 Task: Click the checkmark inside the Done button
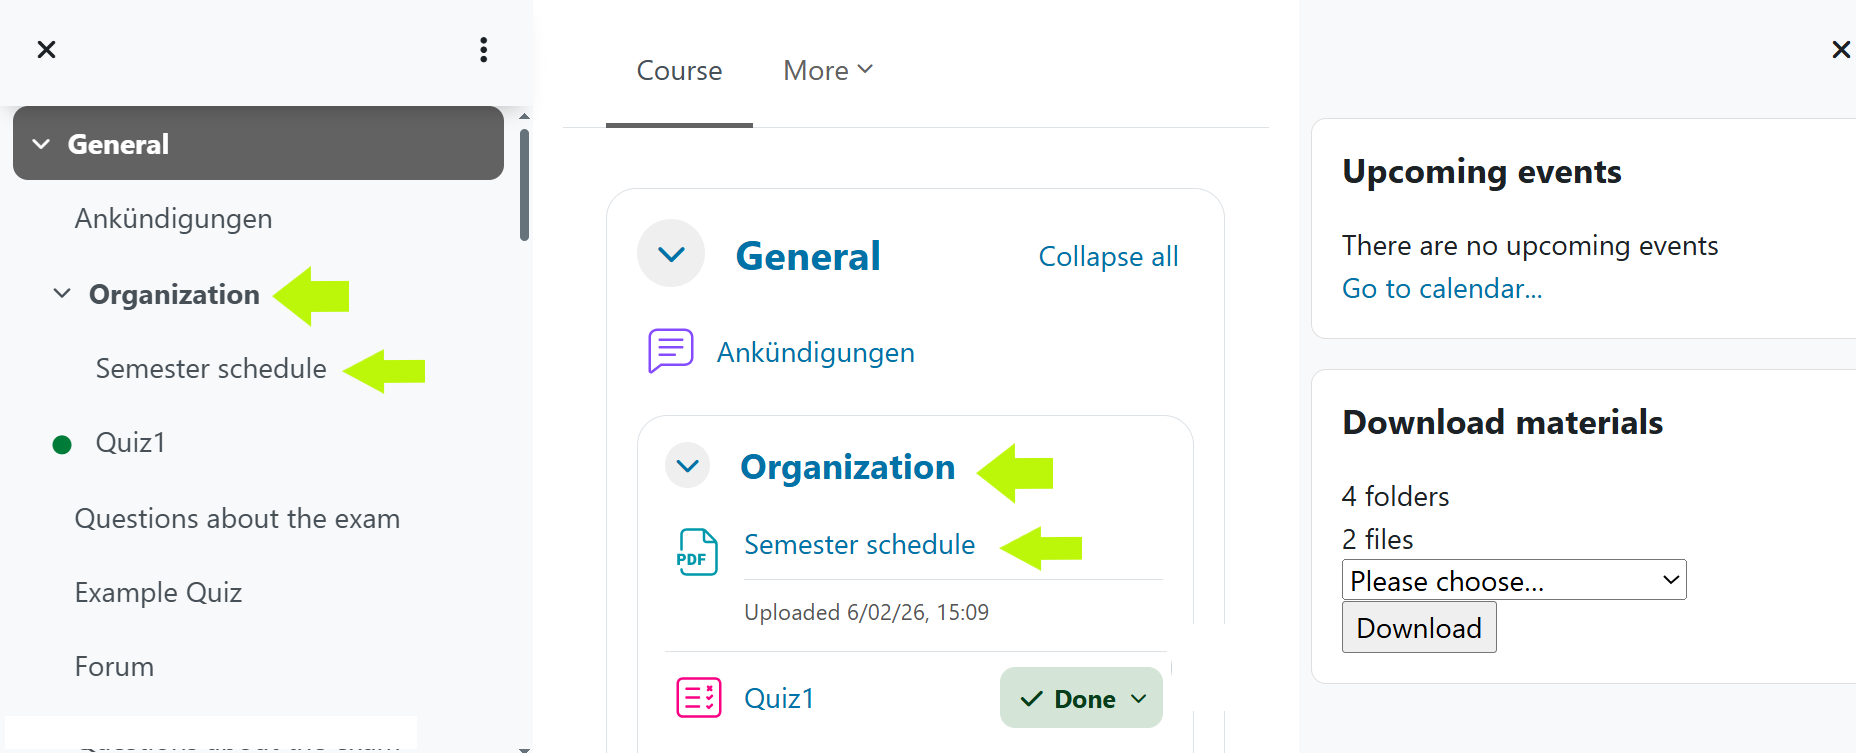coord(1032,699)
